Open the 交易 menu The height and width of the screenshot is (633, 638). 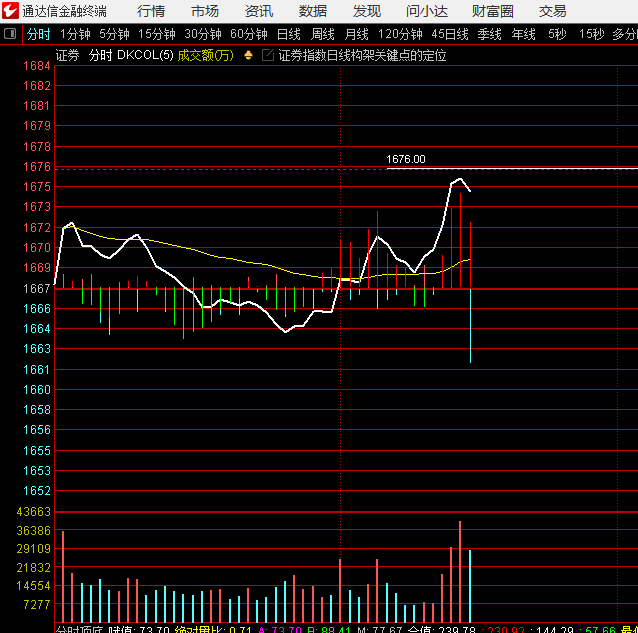coord(553,11)
